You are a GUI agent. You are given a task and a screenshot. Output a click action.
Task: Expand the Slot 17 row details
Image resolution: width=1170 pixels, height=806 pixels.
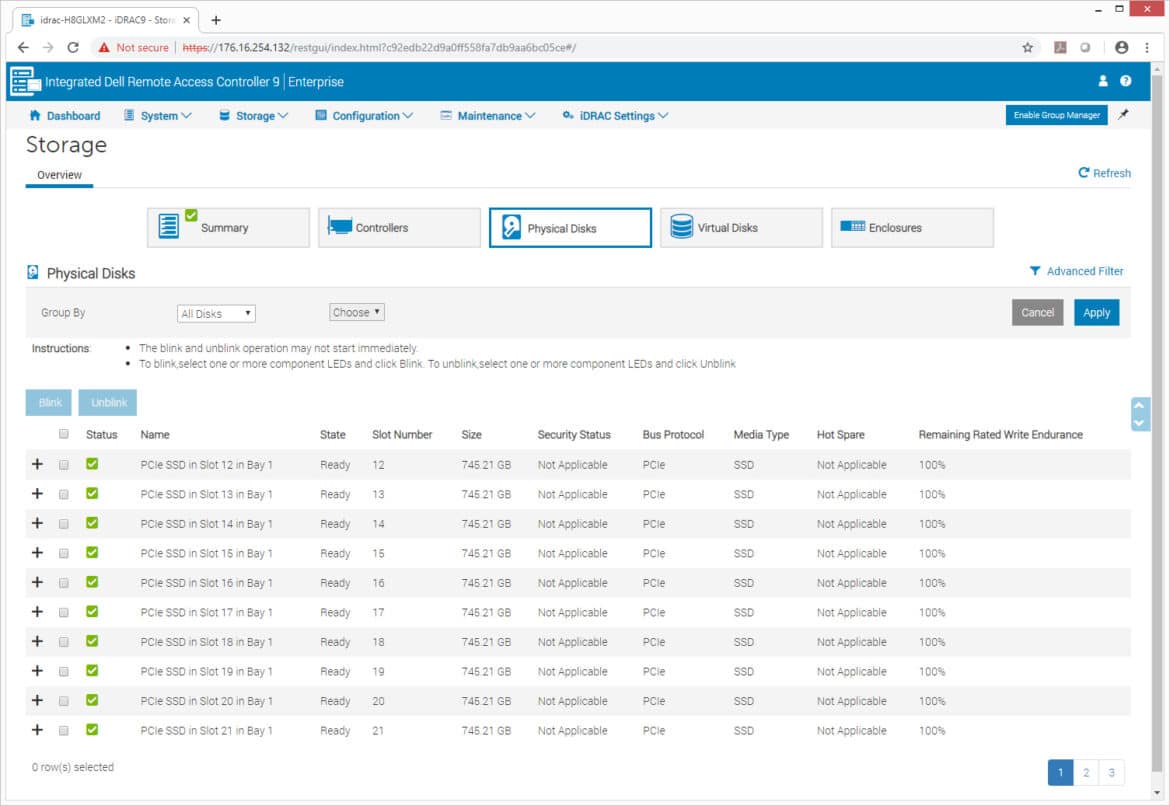(37, 611)
